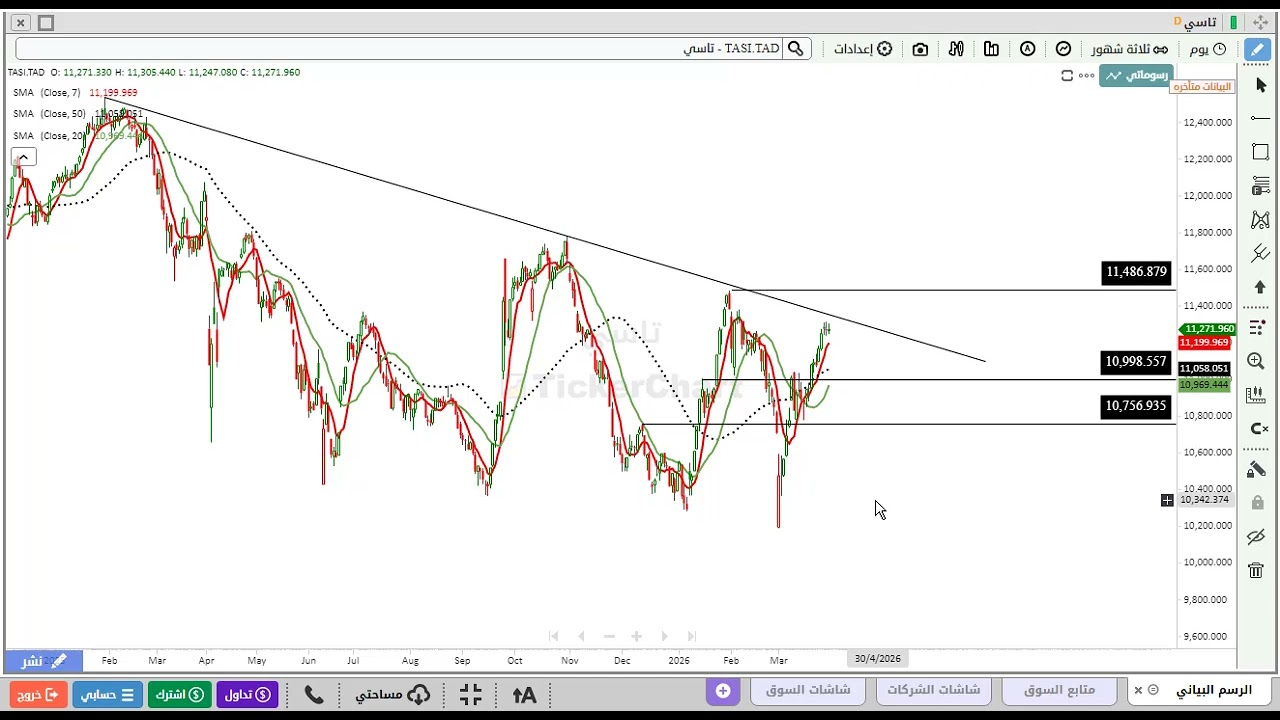The image size is (1280, 720).
Task: Click the clear drawings C× icon
Action: (1259, 429)
